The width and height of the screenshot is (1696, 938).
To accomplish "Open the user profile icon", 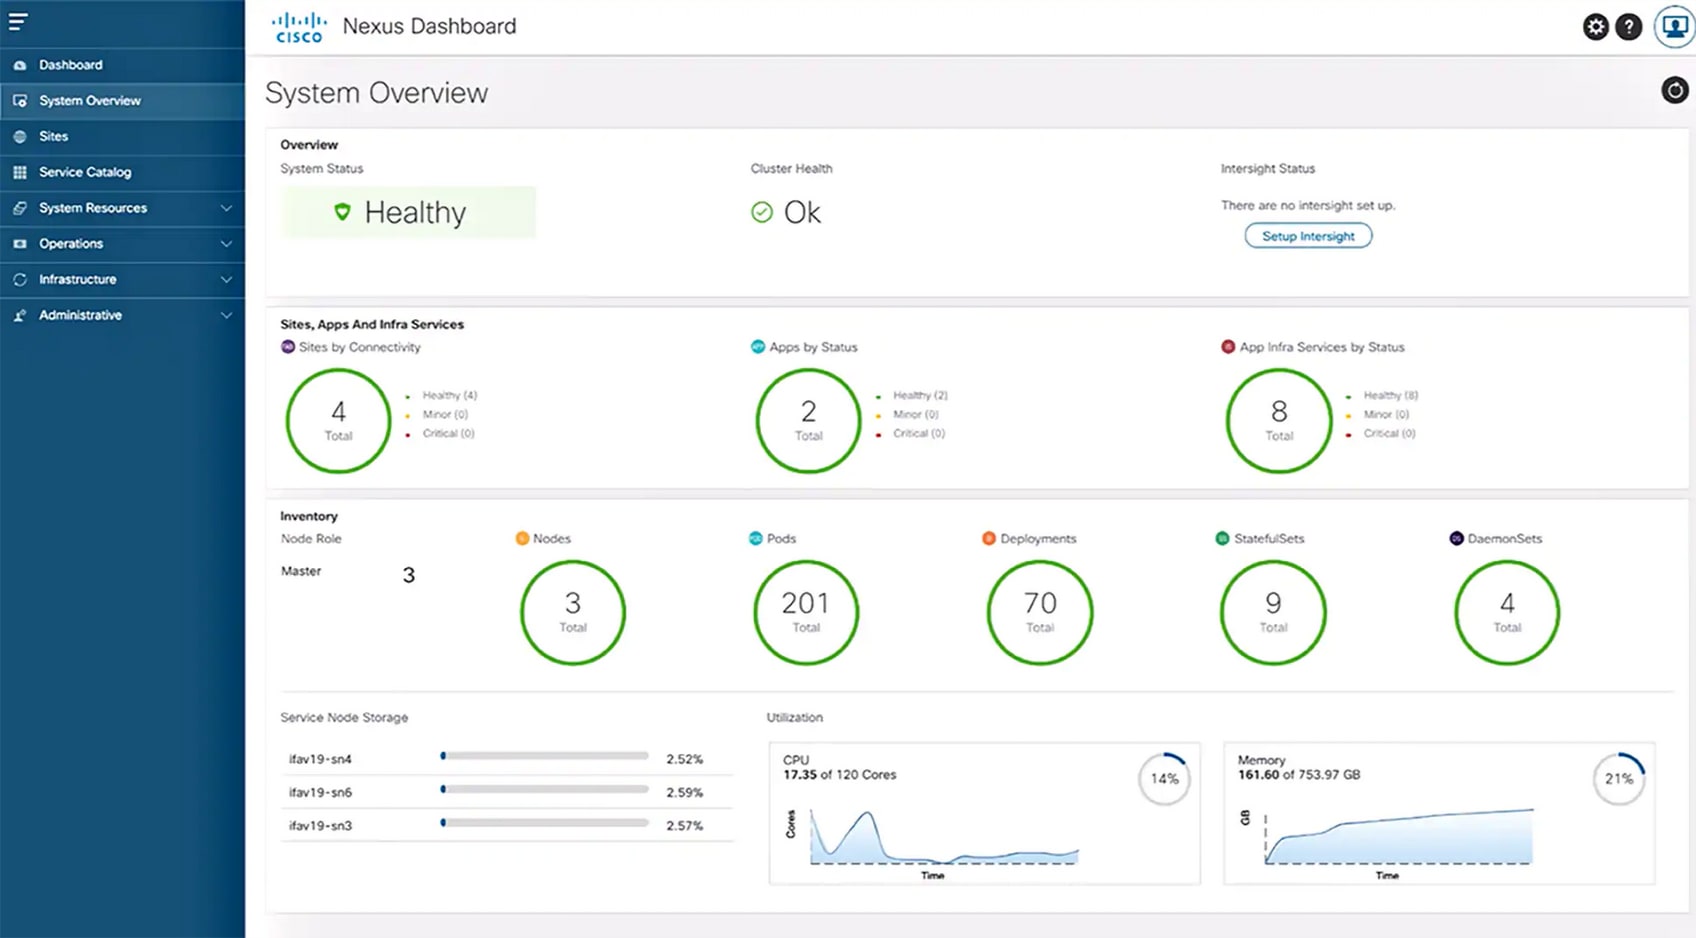I will click(1674, 27).
